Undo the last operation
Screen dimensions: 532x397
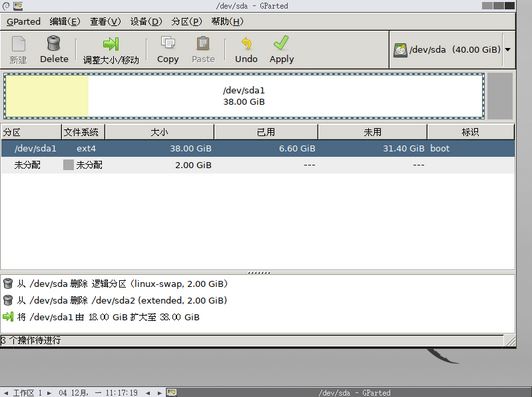(x=246, y=50)
